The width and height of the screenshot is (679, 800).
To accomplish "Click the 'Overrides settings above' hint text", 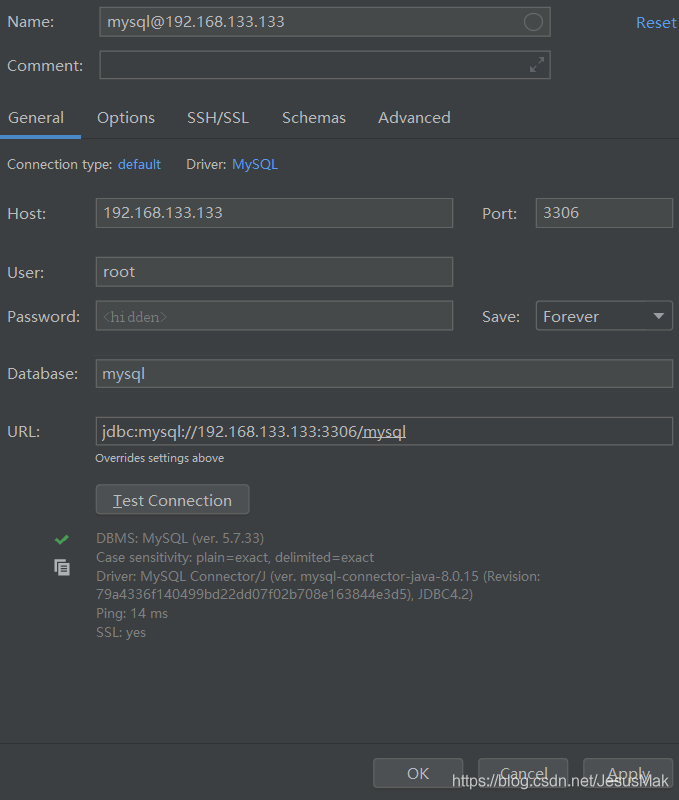I will 160,458.
